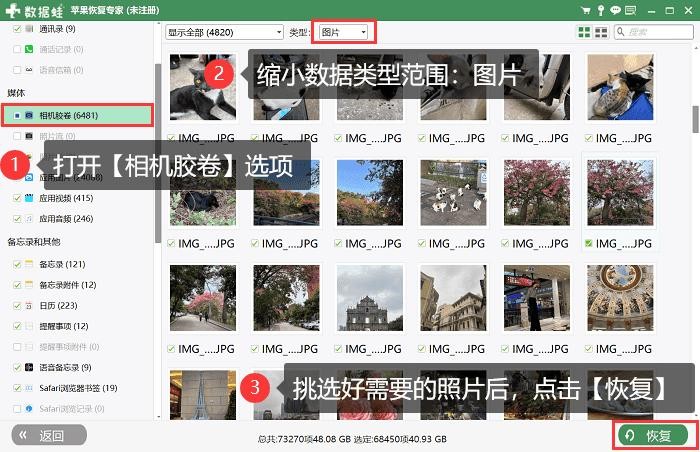Switch to detail list view icon
Image resolution: width=700 pixels, height=452 pixels.
601,33
